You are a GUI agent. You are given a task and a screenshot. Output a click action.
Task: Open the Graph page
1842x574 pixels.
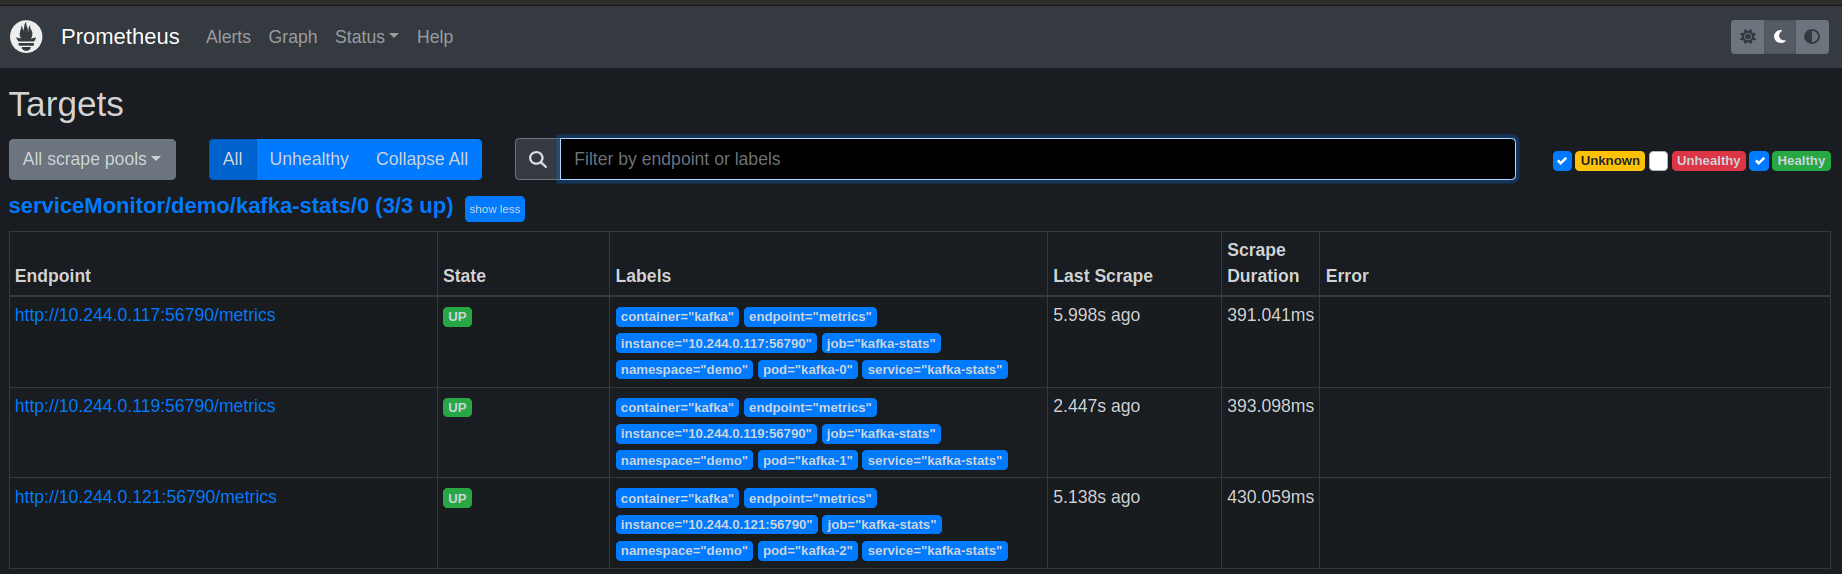pyautogui.click(x=292, y=37)
